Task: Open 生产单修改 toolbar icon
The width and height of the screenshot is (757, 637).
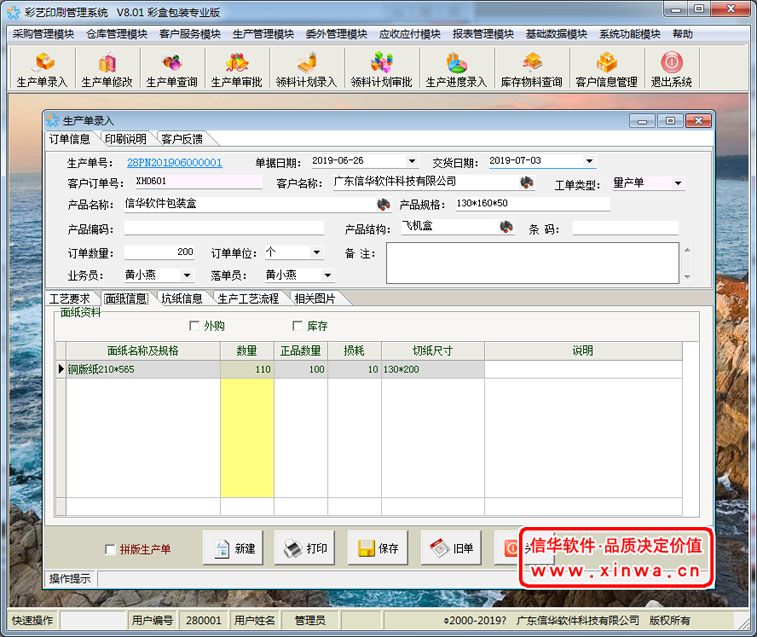Action: tap(107, 69)
